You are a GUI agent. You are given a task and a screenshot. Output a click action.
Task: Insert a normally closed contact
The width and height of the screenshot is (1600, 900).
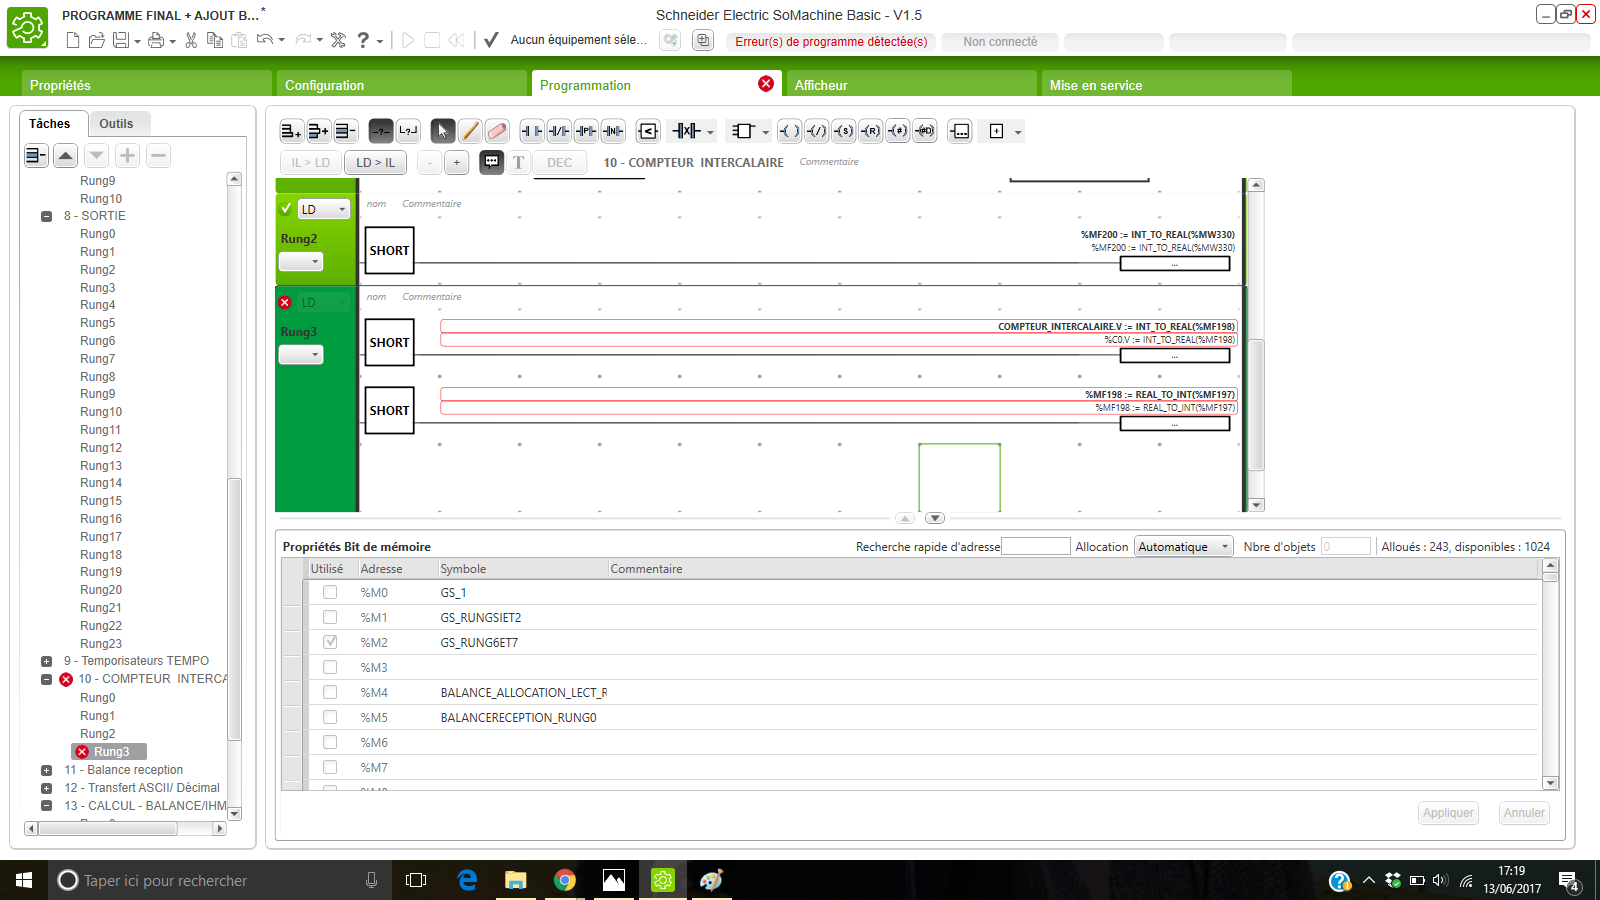(x=559, y=131)
